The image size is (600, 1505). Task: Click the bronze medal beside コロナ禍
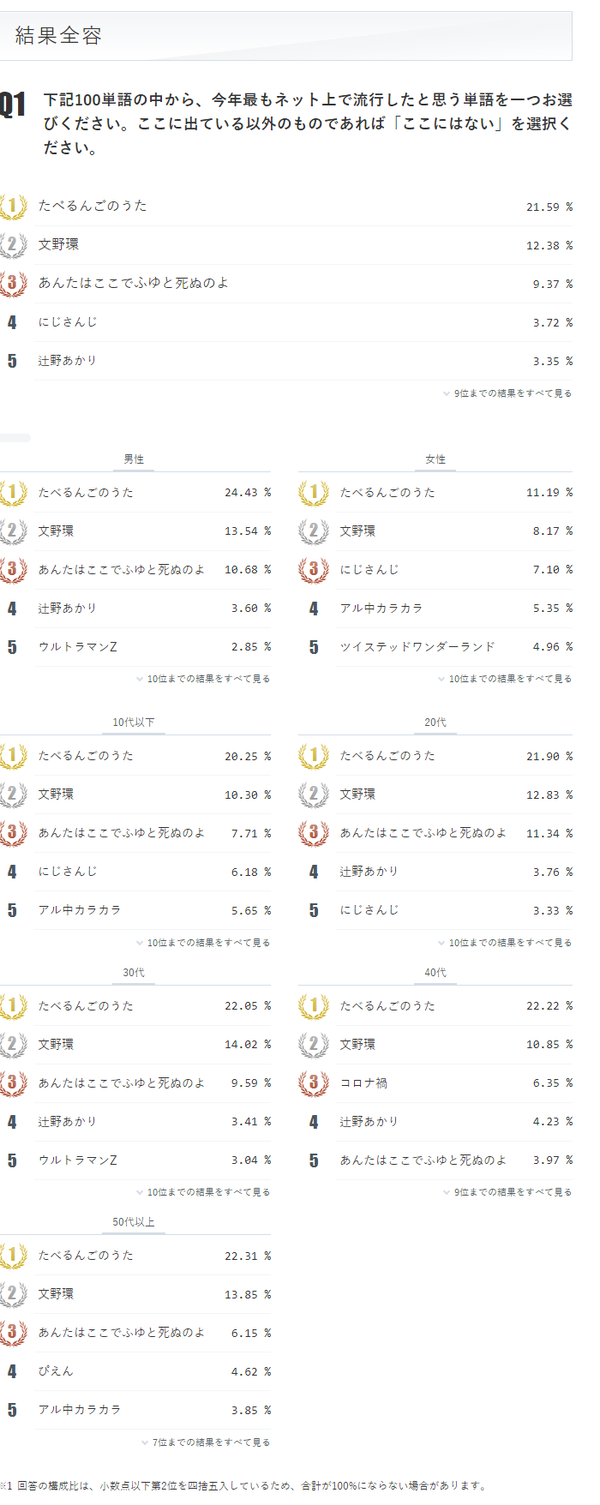tap(313, 1083)
